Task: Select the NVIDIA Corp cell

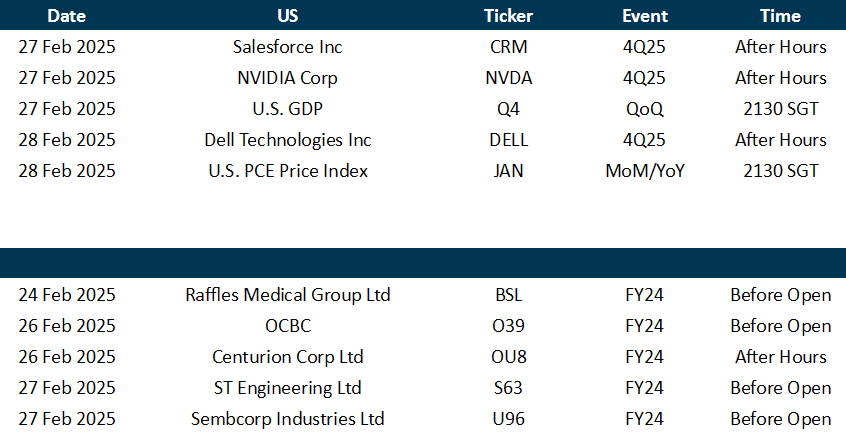Action: point(288,78)
